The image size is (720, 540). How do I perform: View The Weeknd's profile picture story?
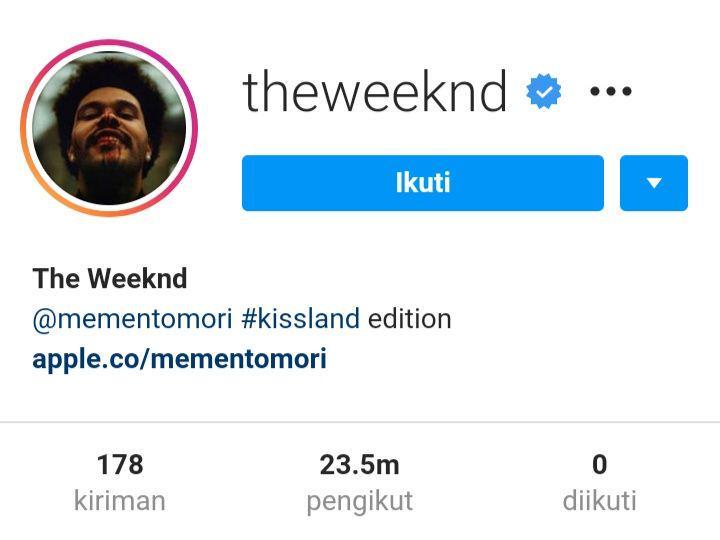click(x=109, y=128)
